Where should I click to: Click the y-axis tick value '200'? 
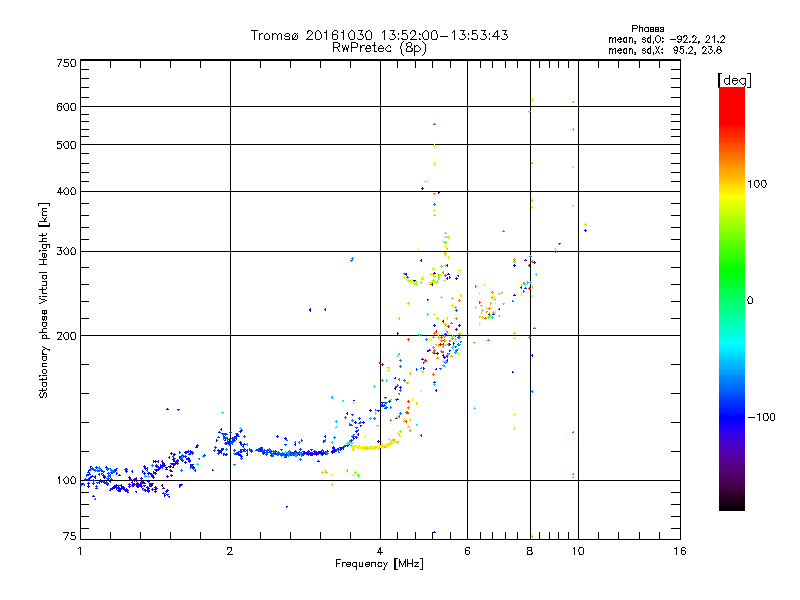click(x=66, y=336)
